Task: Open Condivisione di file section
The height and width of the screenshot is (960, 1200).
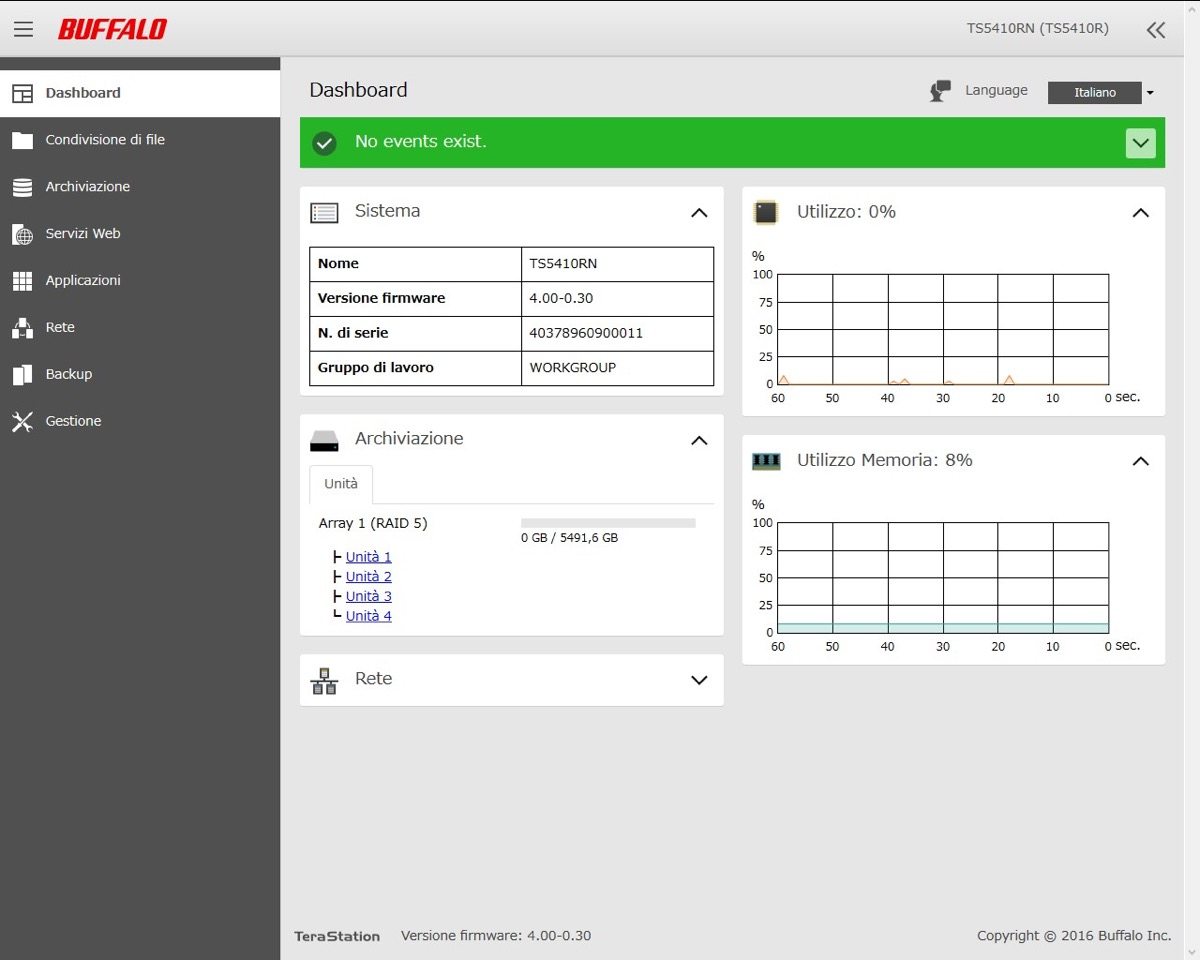Action: [140, 140]
